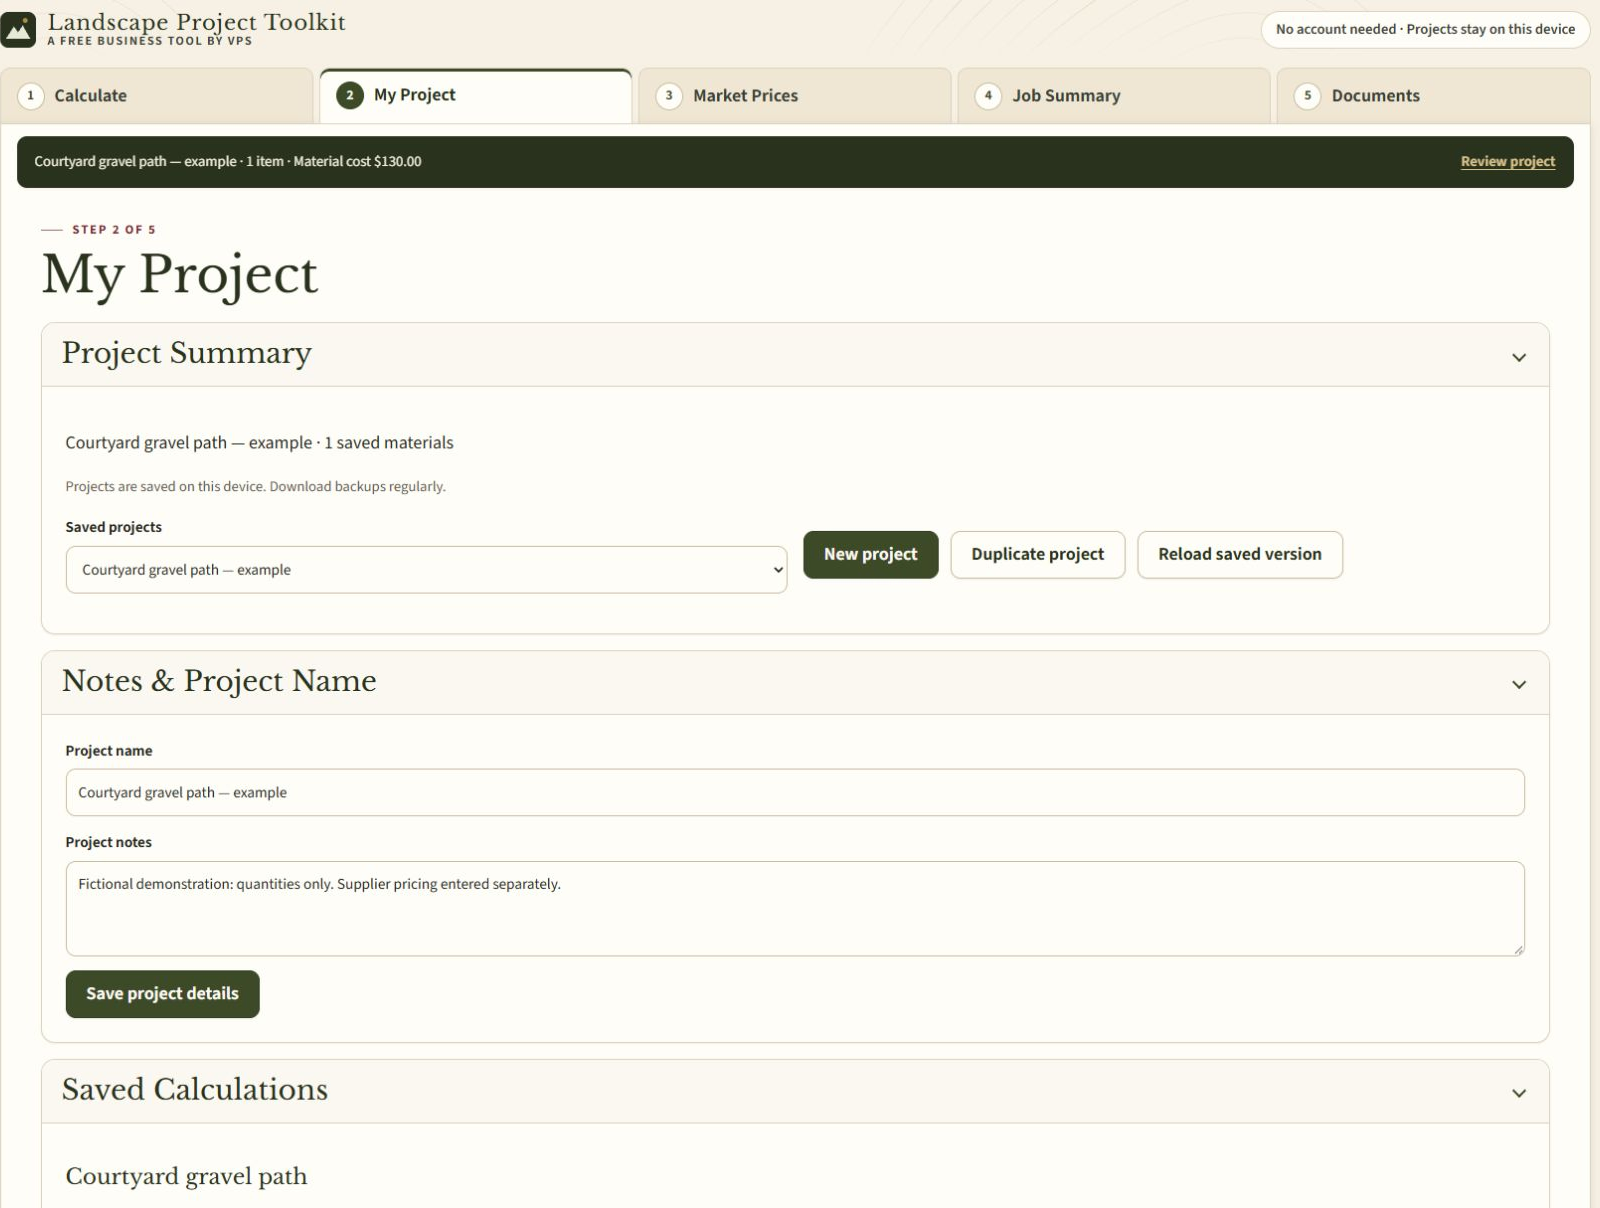1600x1208 pixels.
Task: Open the Saved projects dropdown
Action: click(x=426, y=570)
